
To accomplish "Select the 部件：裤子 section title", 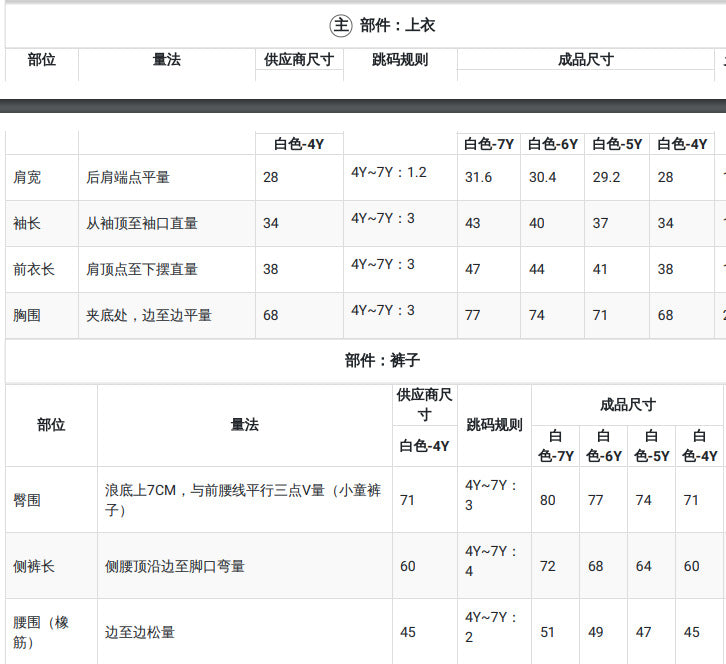I will pos(382,360).
